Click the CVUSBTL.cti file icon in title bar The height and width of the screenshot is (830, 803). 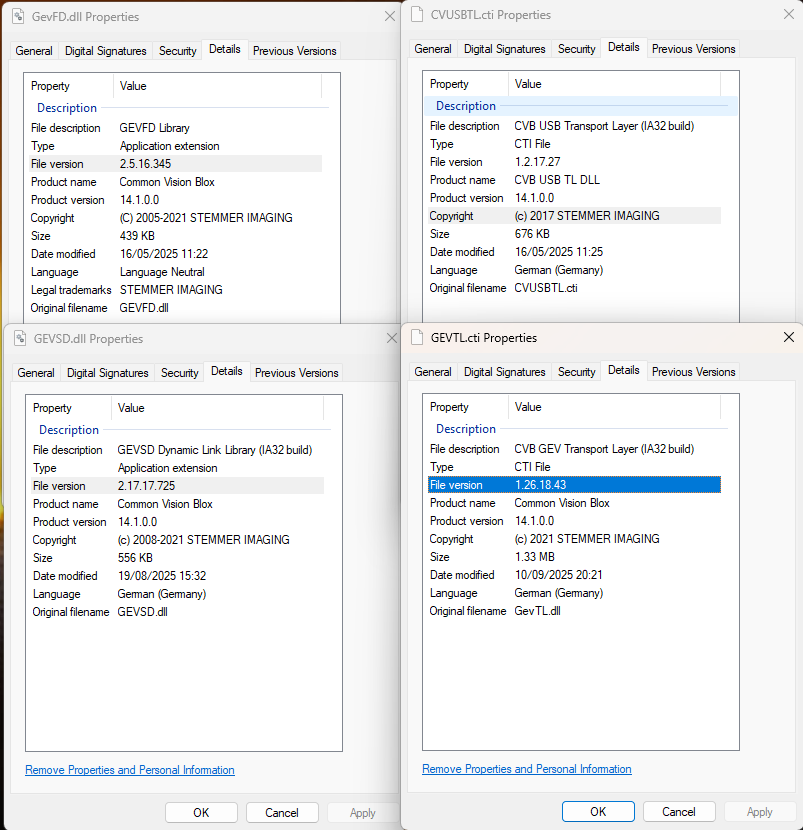point(417,15)
